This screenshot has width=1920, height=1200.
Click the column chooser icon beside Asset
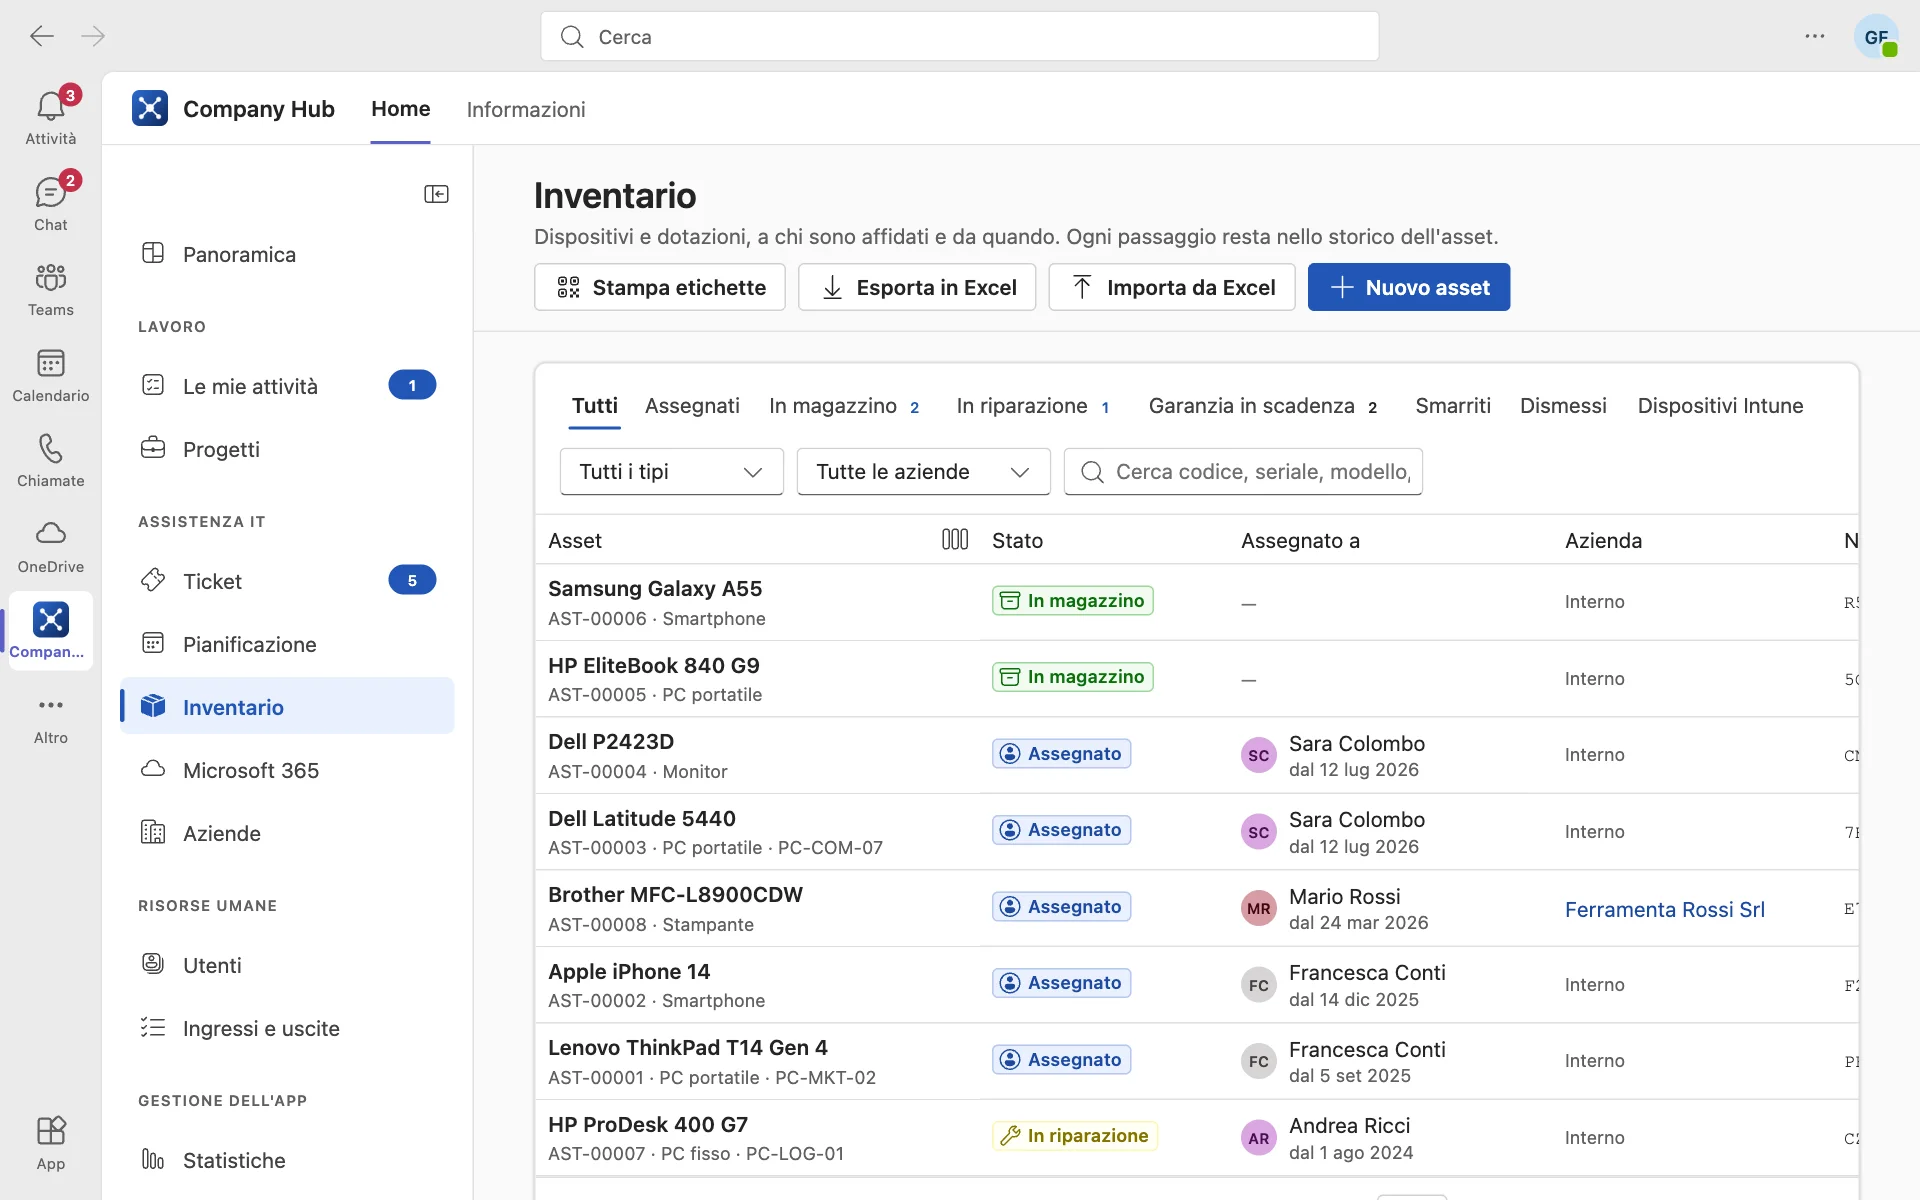955,540
